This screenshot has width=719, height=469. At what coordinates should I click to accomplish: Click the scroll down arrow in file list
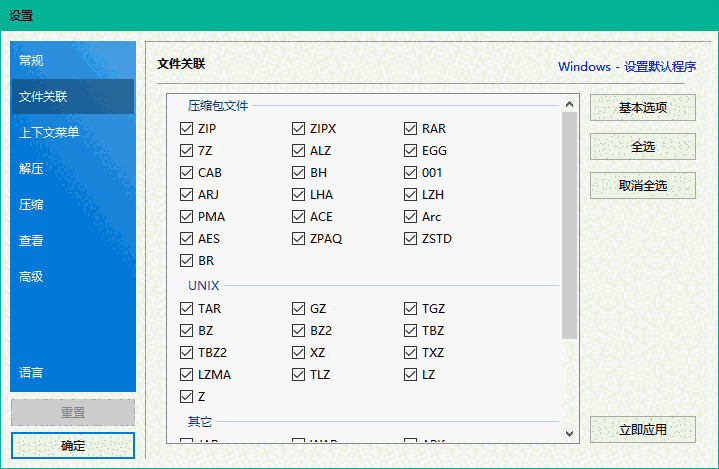click(569, 434)
